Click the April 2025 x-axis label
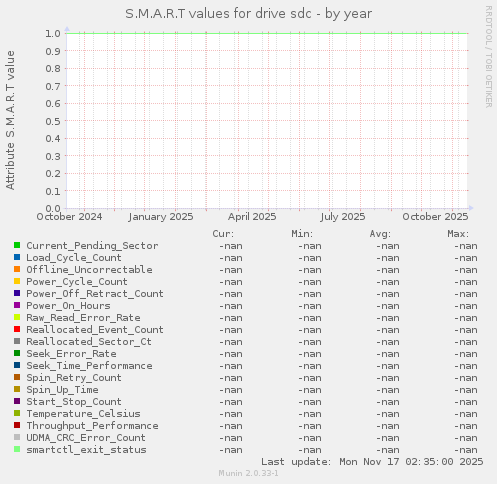The image size is (497, 484). click(x=252, y=217)
